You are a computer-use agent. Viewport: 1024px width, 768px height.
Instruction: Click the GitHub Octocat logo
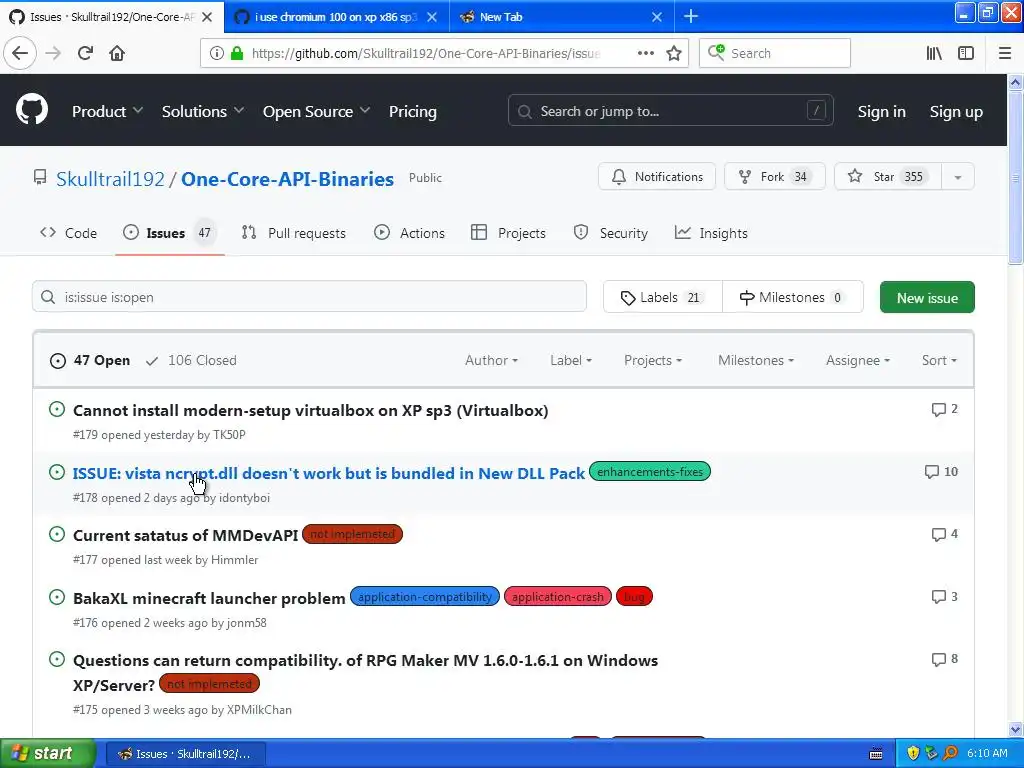32,109
